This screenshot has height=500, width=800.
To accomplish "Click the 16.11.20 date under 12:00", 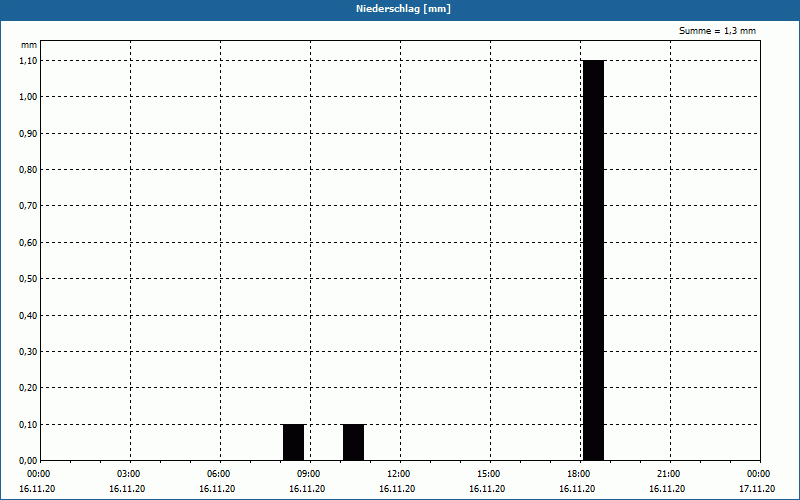I will [397, 489].
